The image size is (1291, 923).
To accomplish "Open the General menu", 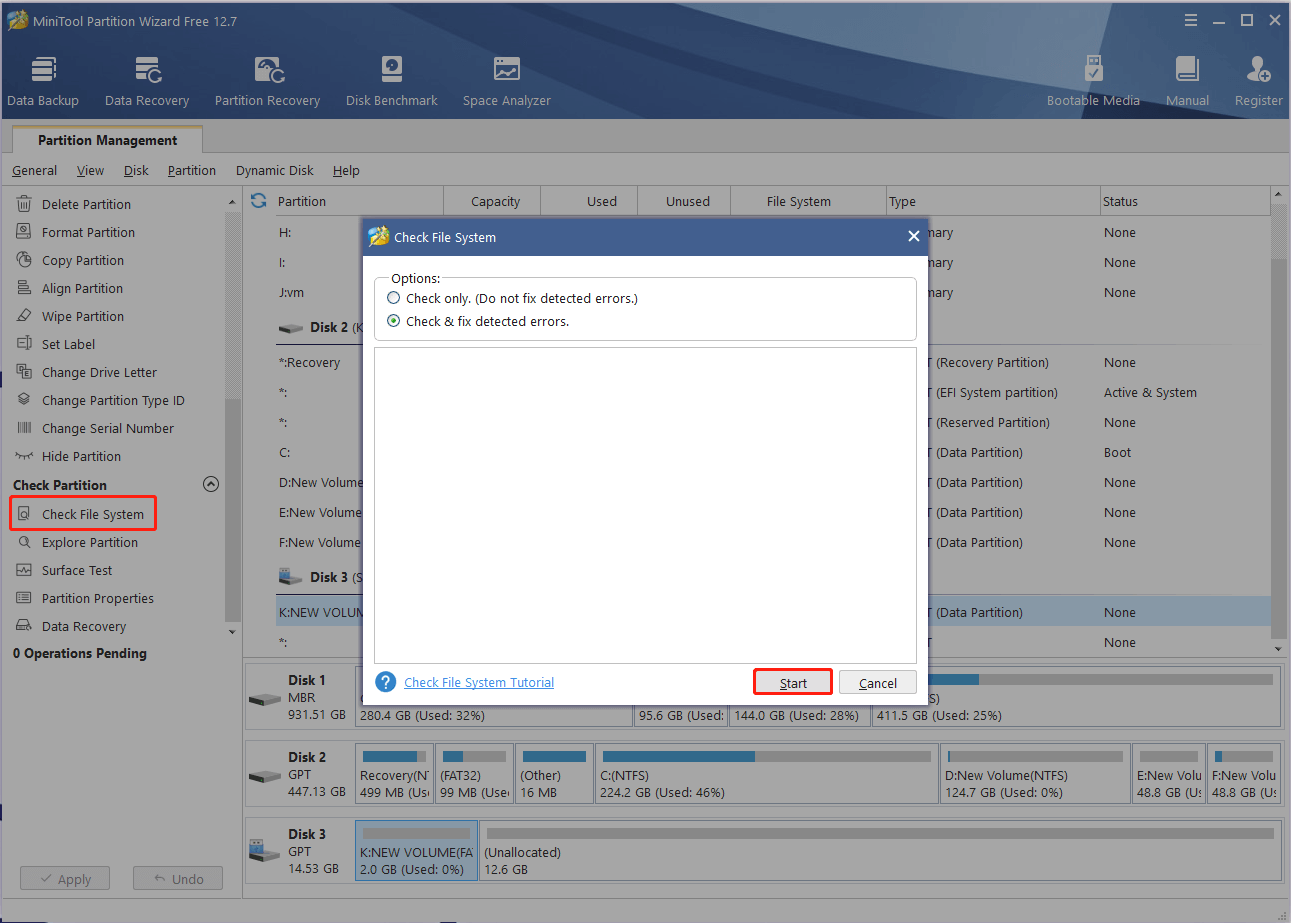I will (35, 170).
